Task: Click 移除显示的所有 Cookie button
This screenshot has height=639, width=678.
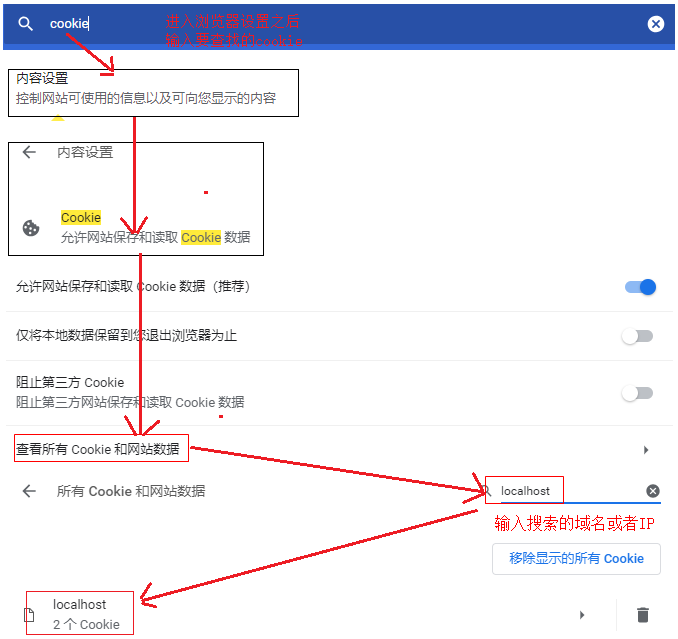Action: tap(576, 559)
